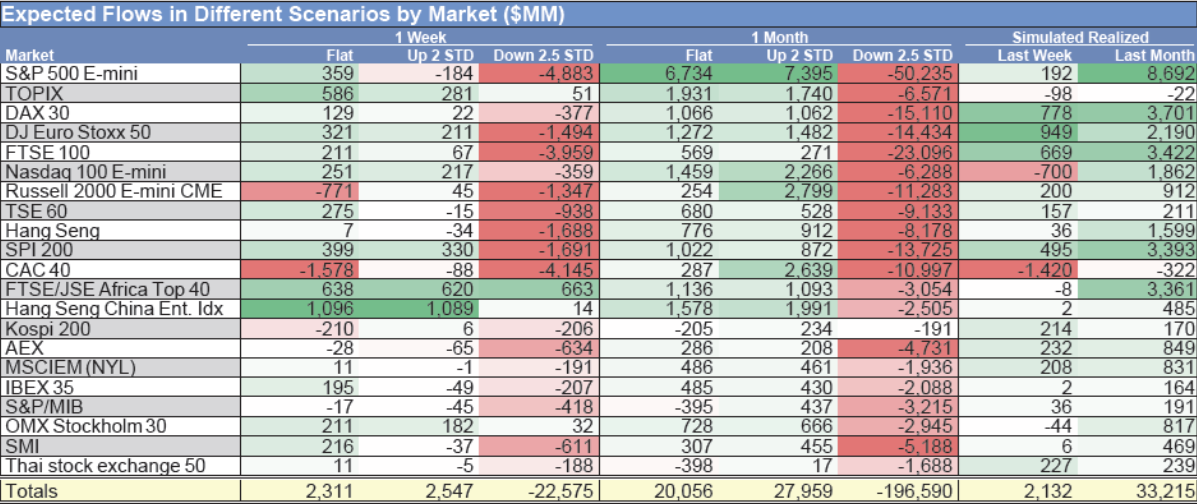
Task: Select the 'DAX 30' row label
Action: 34,113
